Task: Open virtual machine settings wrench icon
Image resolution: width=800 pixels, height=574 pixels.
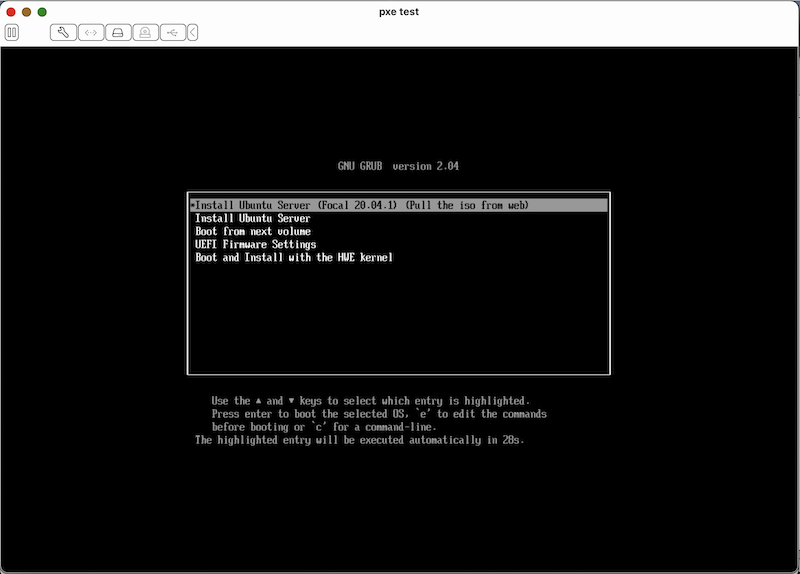Action: (x=63, y=33)
